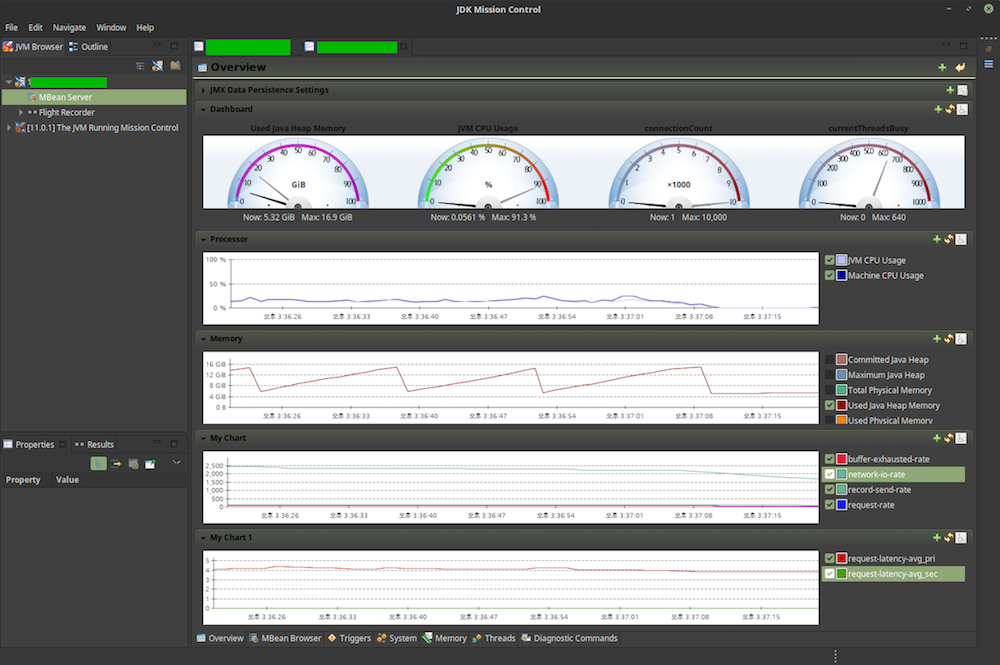Viewport: 1000px width, 665px height.
Task: Click the accessibility icon in Memory header
Action: [961, 339]
